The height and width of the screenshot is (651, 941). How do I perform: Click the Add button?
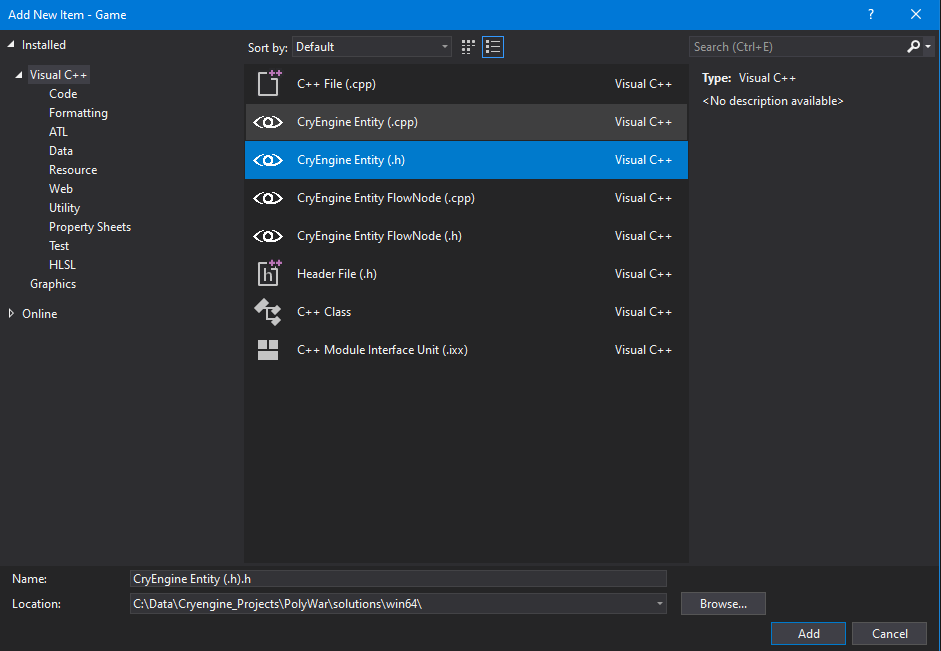[808, 634]
